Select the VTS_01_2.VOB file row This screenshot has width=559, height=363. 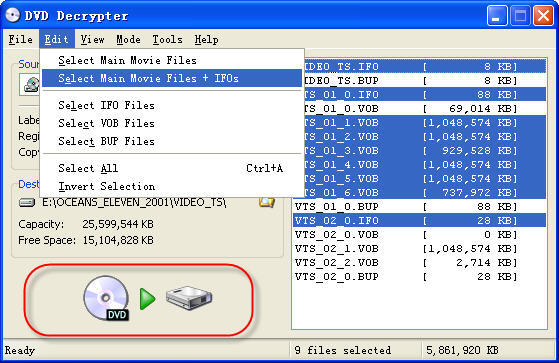425,137
